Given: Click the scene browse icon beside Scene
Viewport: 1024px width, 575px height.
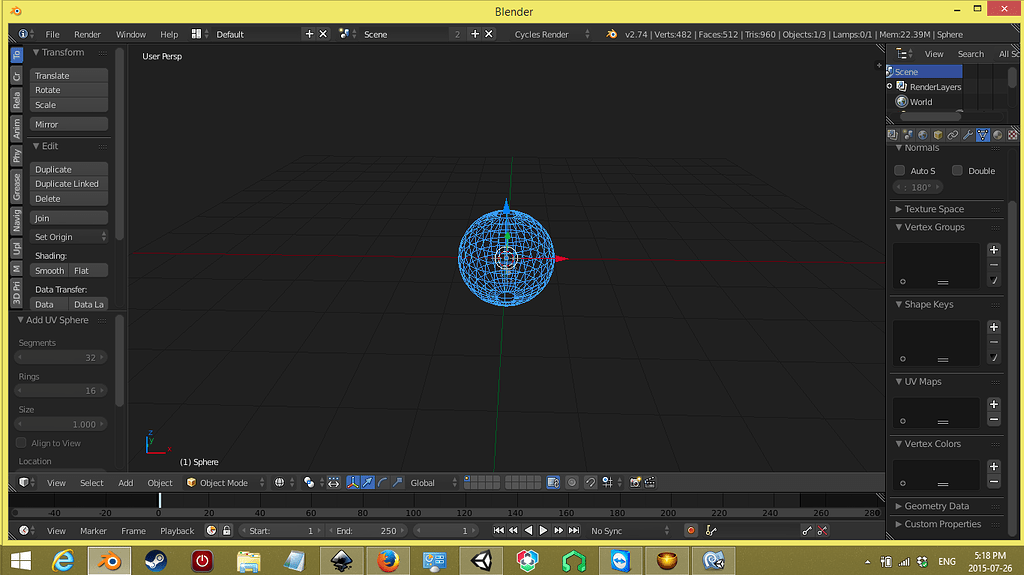Looking at the screenshot, I should tap(344, 34).
